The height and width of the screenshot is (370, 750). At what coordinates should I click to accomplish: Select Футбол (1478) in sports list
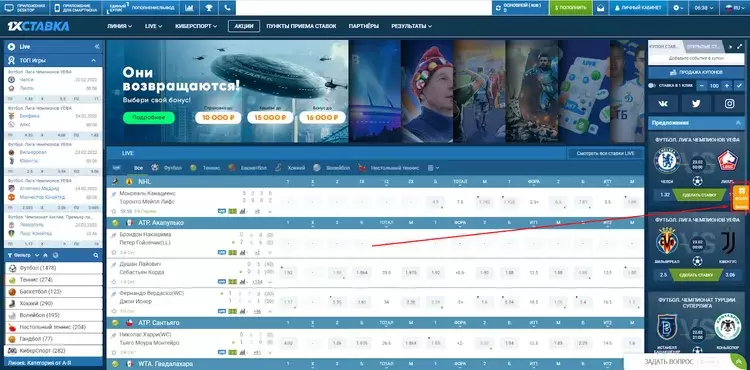point(54,268)
